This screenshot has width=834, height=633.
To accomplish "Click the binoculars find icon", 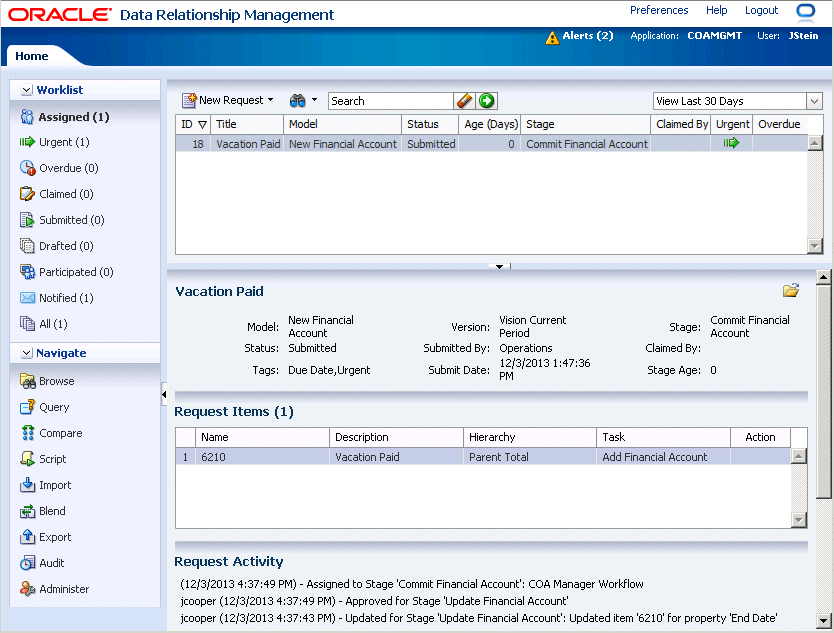I will click(x=297, y=101).
